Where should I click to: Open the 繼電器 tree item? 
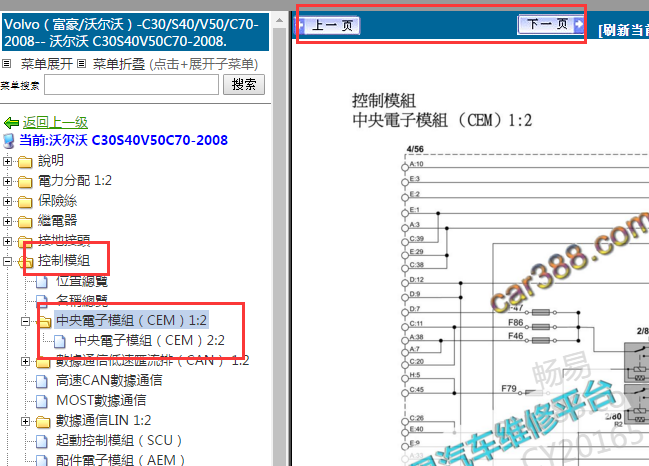coord(58,221)
